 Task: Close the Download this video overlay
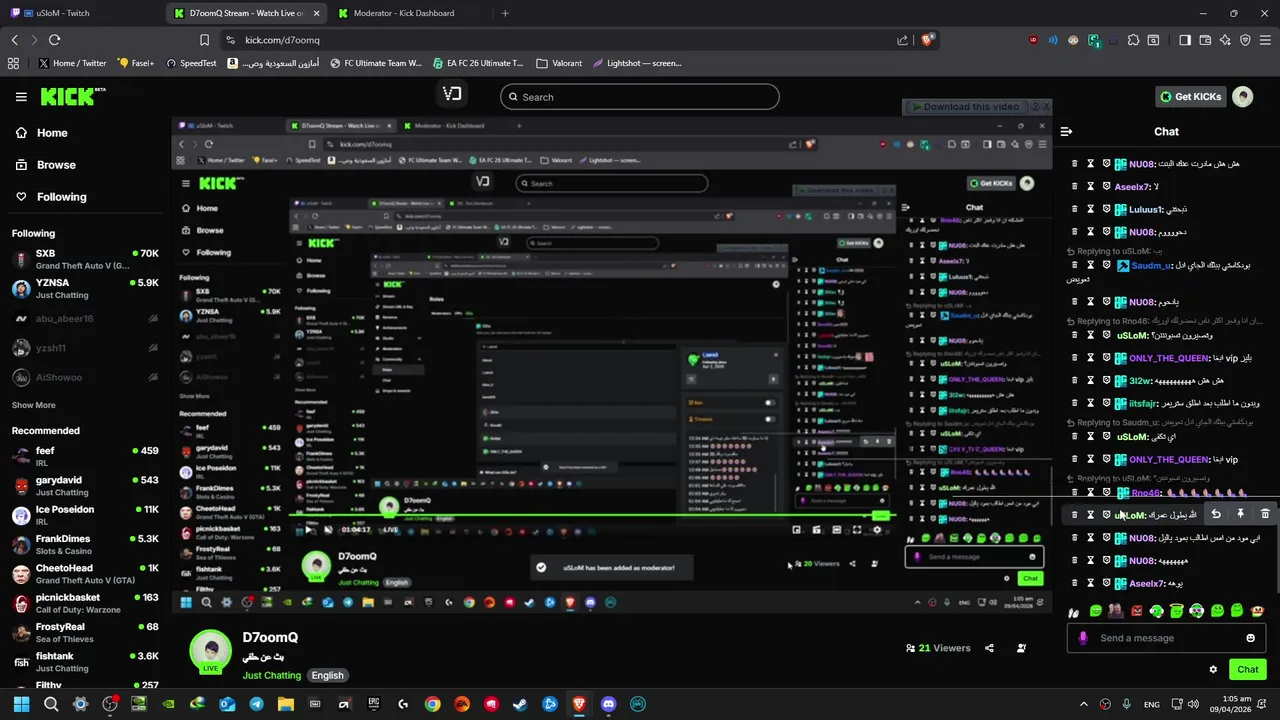pyautogui.click(x=1046, y=106)
